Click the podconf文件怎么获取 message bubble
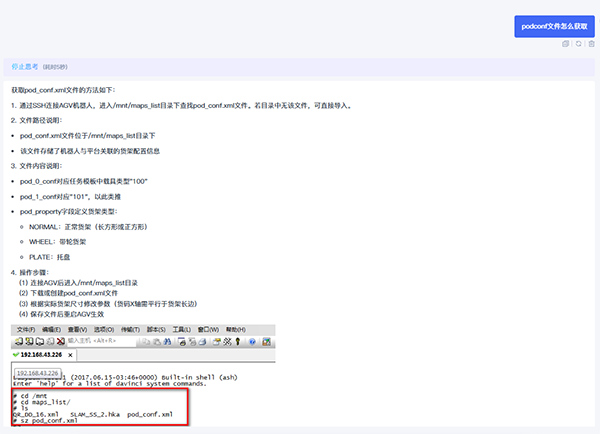This screenshot has height=434, width=600. 553,26
